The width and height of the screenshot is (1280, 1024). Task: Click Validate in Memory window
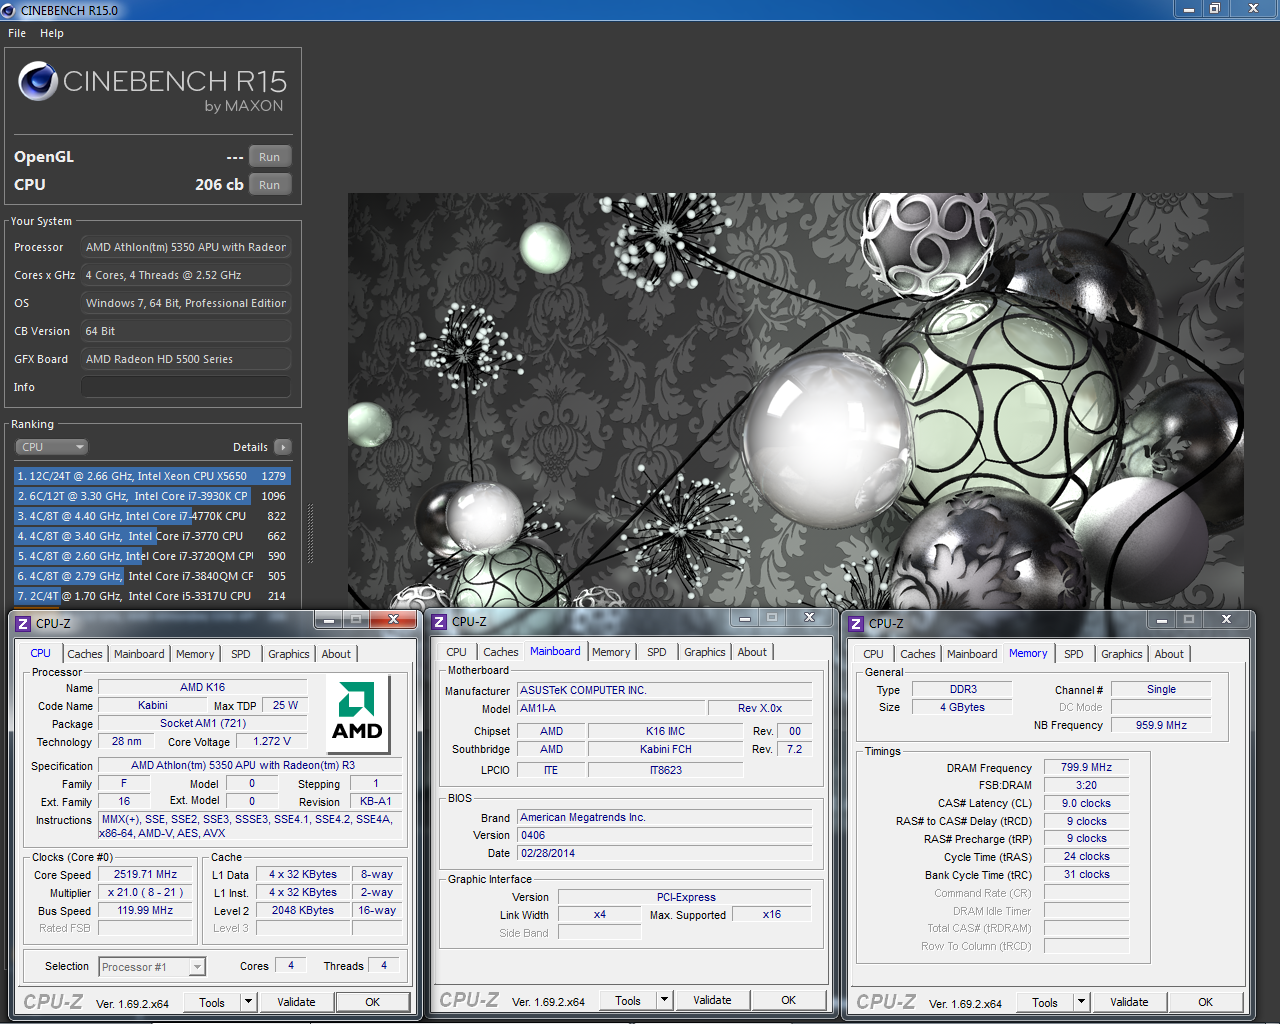[x=1129, y=1002]
